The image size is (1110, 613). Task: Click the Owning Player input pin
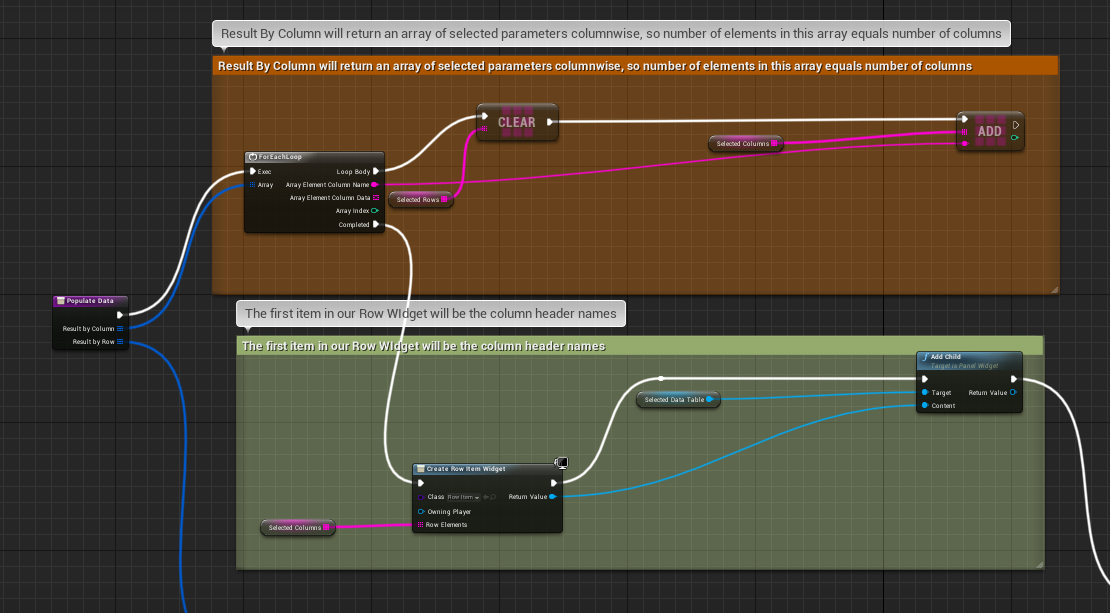point(421,511)
